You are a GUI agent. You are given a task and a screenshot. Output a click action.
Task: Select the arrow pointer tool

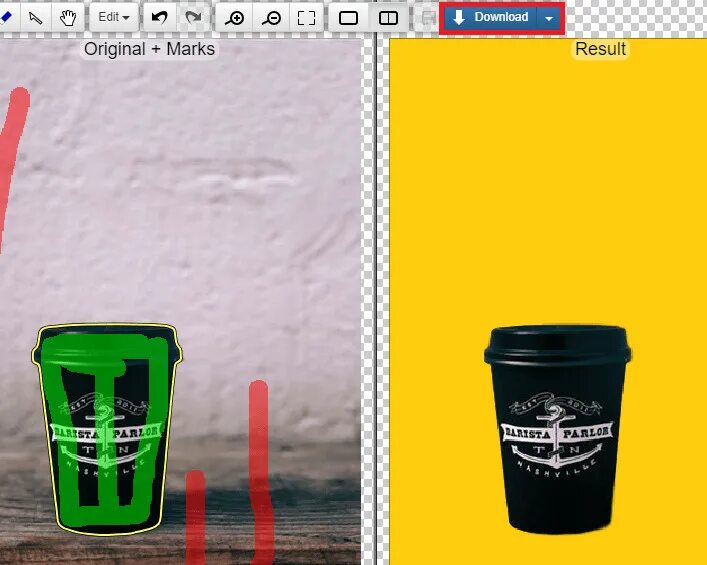coord(36,18)
